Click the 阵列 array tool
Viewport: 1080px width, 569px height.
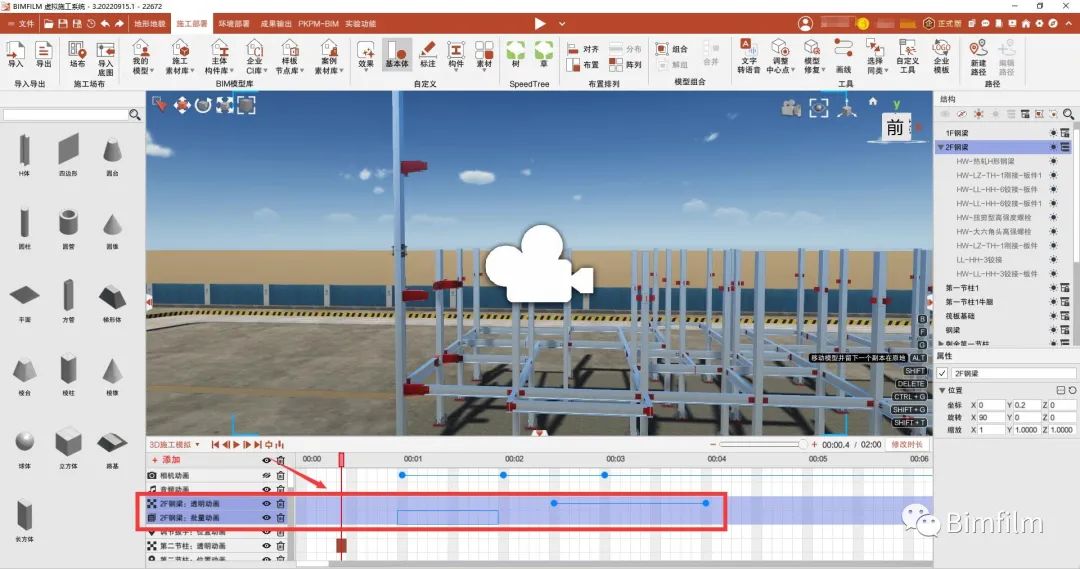pos(625,65)
